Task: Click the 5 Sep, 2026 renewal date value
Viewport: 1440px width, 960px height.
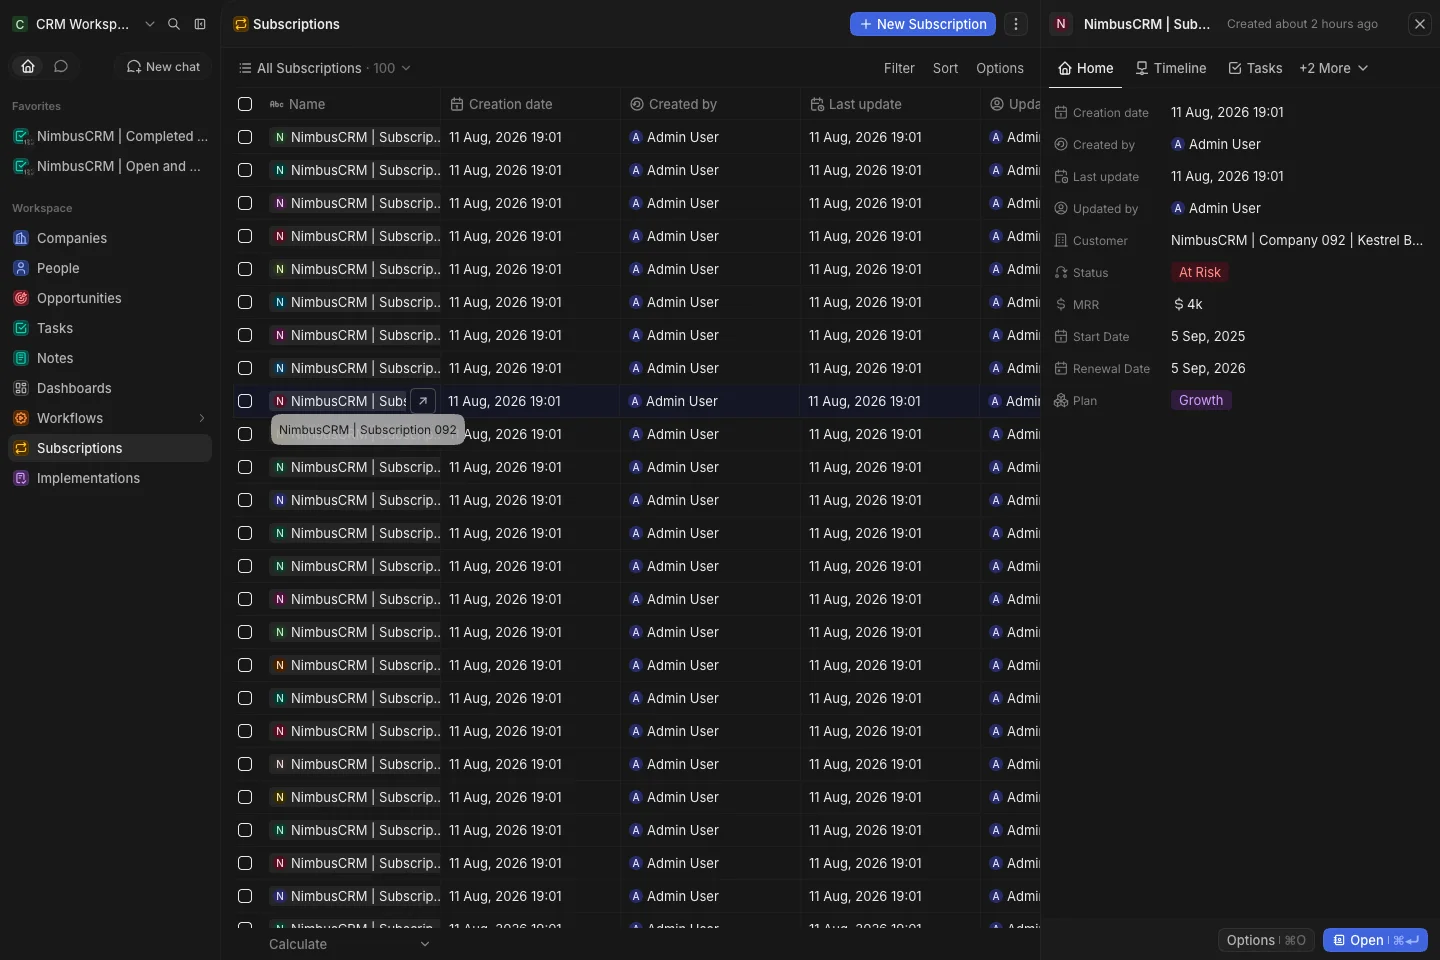Action: click(1208, 368)
